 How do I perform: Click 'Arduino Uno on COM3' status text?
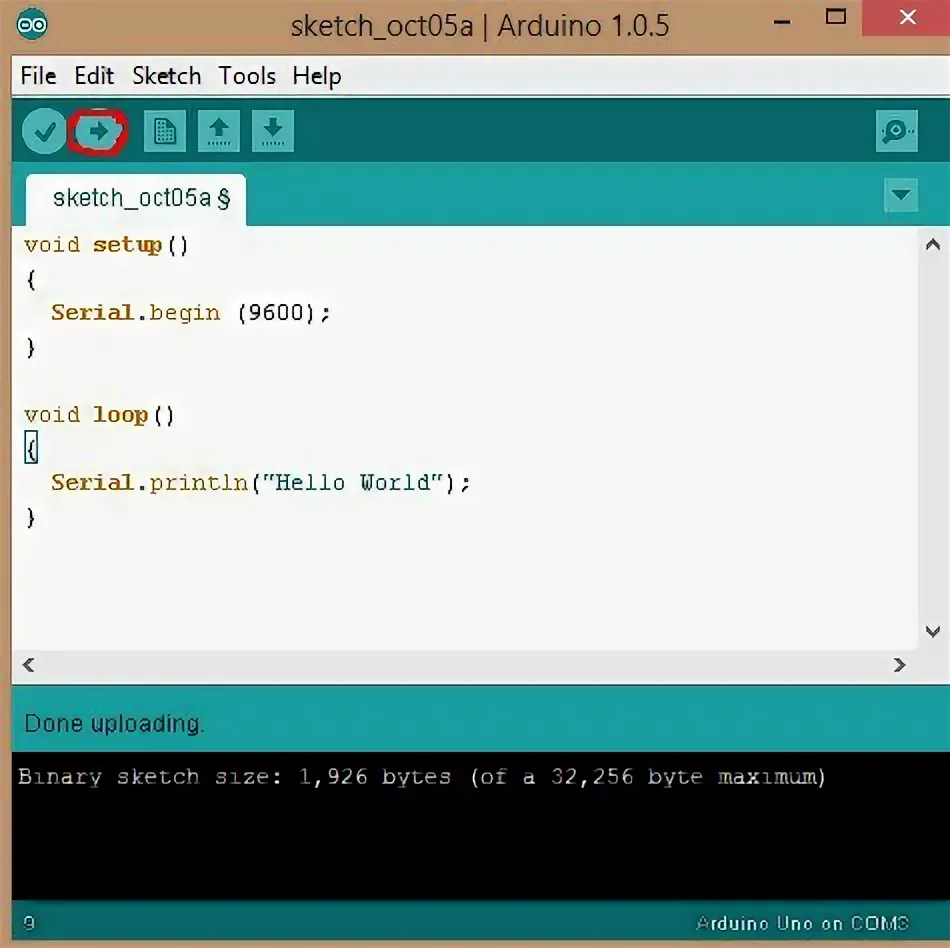click(802, 923)
